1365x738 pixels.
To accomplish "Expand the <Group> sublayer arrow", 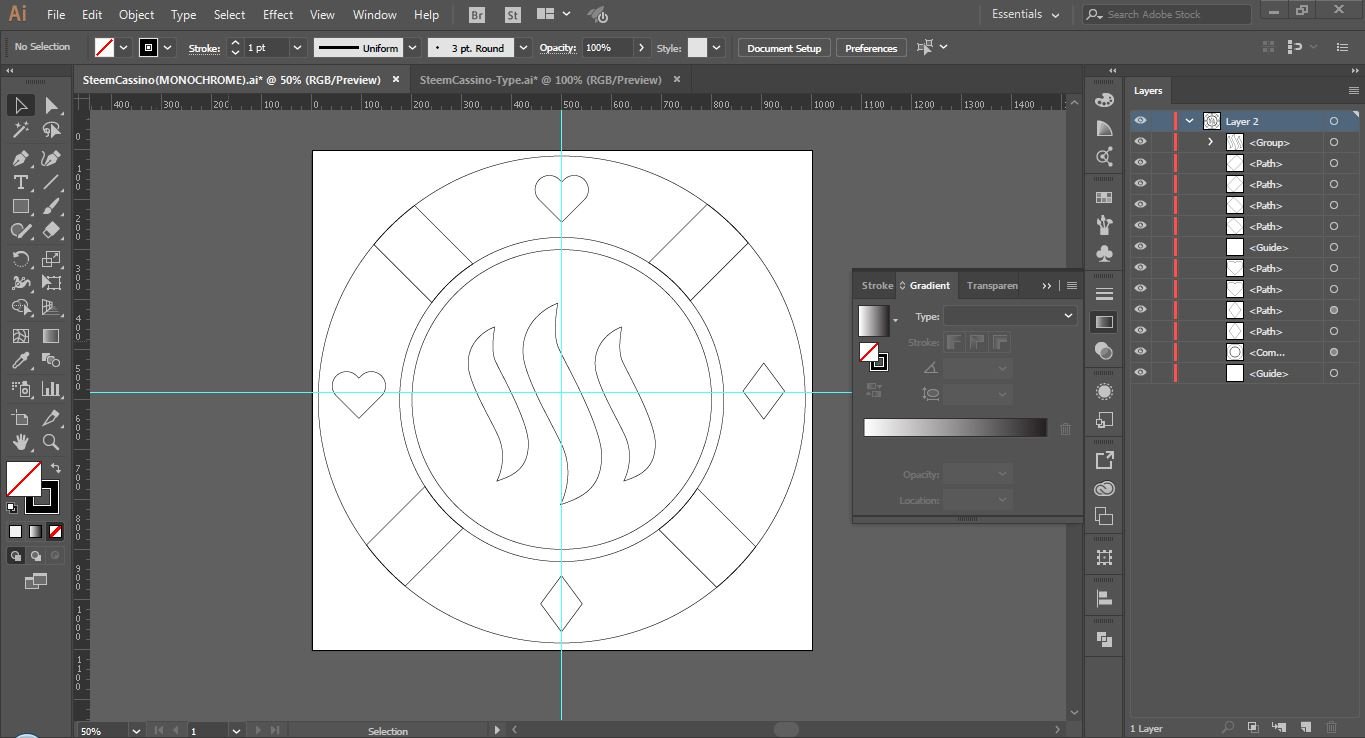I will tap(1210, 142).
